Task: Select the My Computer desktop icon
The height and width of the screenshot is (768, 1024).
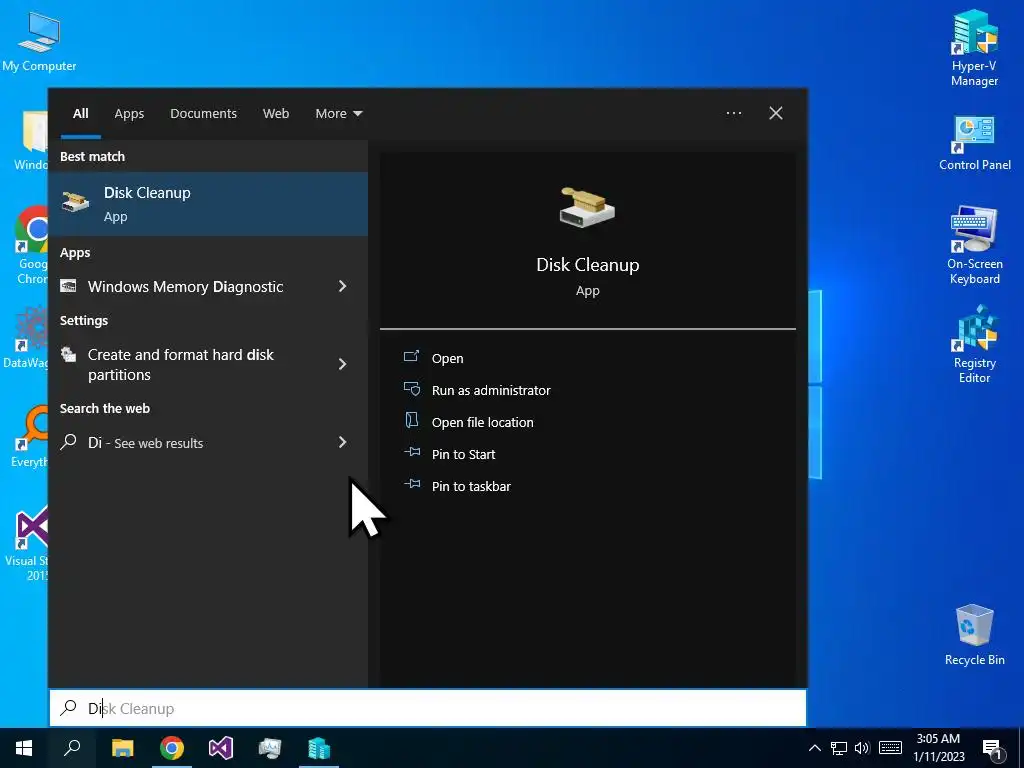Action: [39, 42]
